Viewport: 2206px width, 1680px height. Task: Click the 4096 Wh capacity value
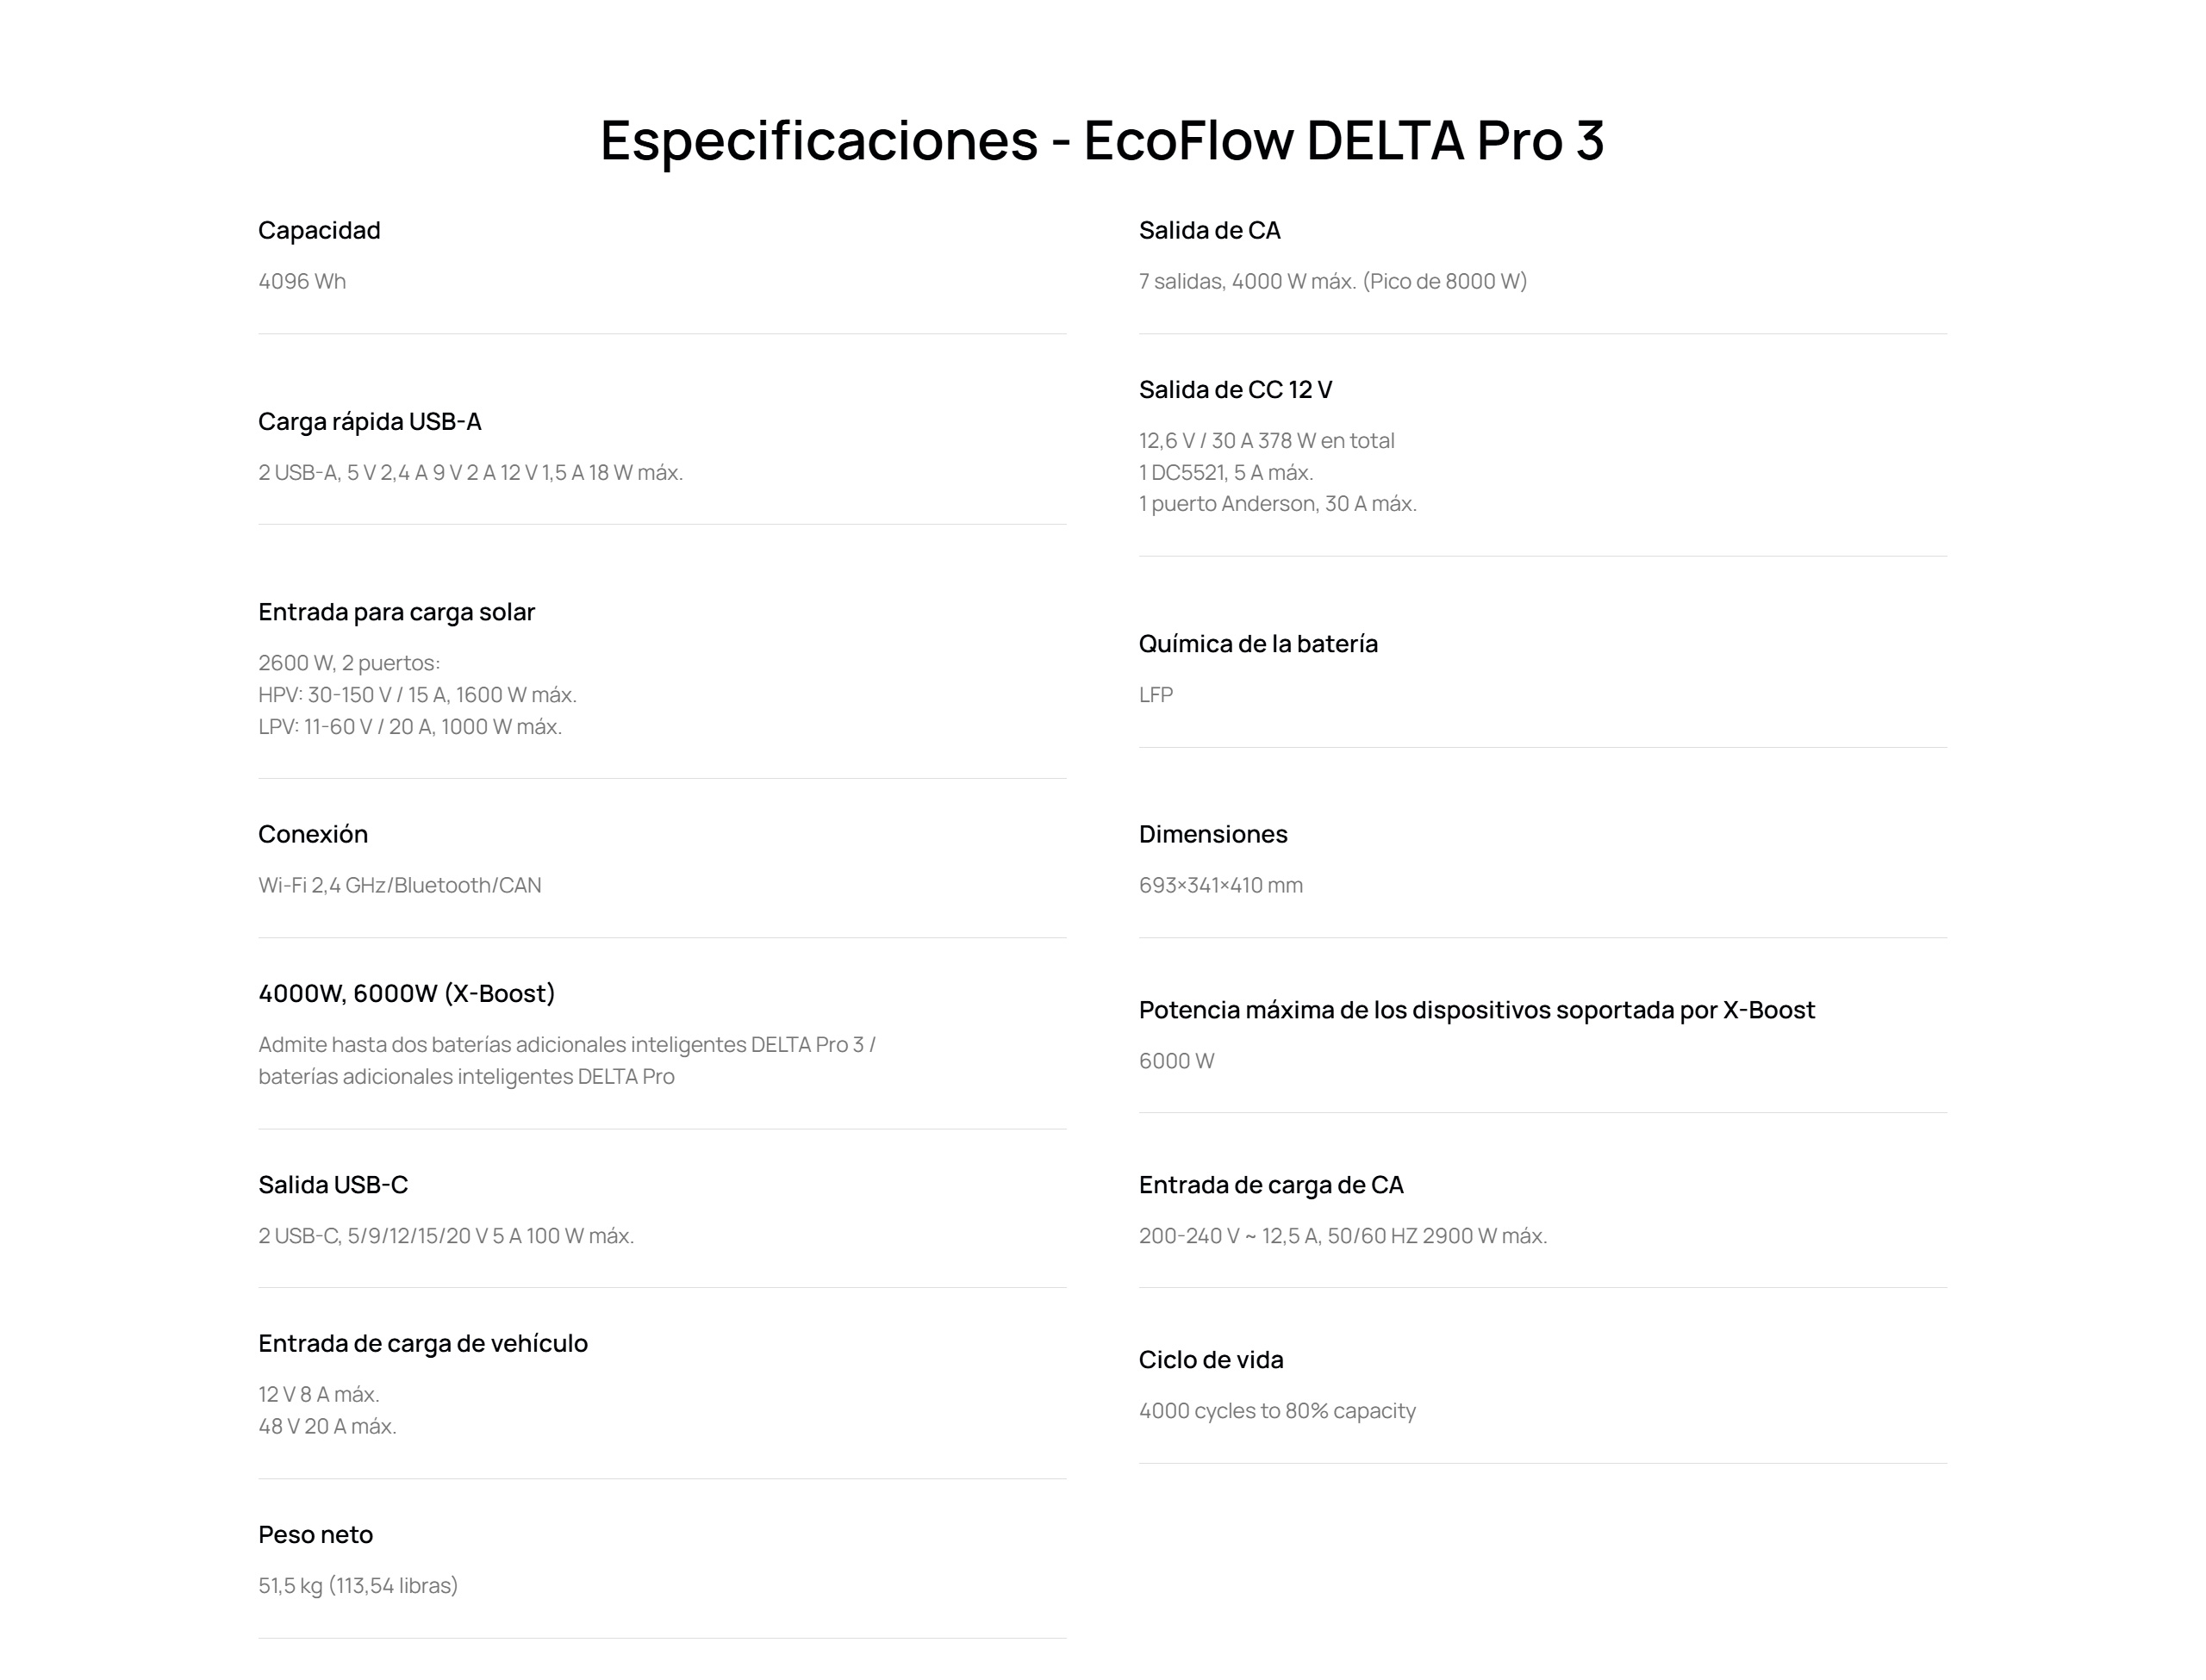pos(302,281)
